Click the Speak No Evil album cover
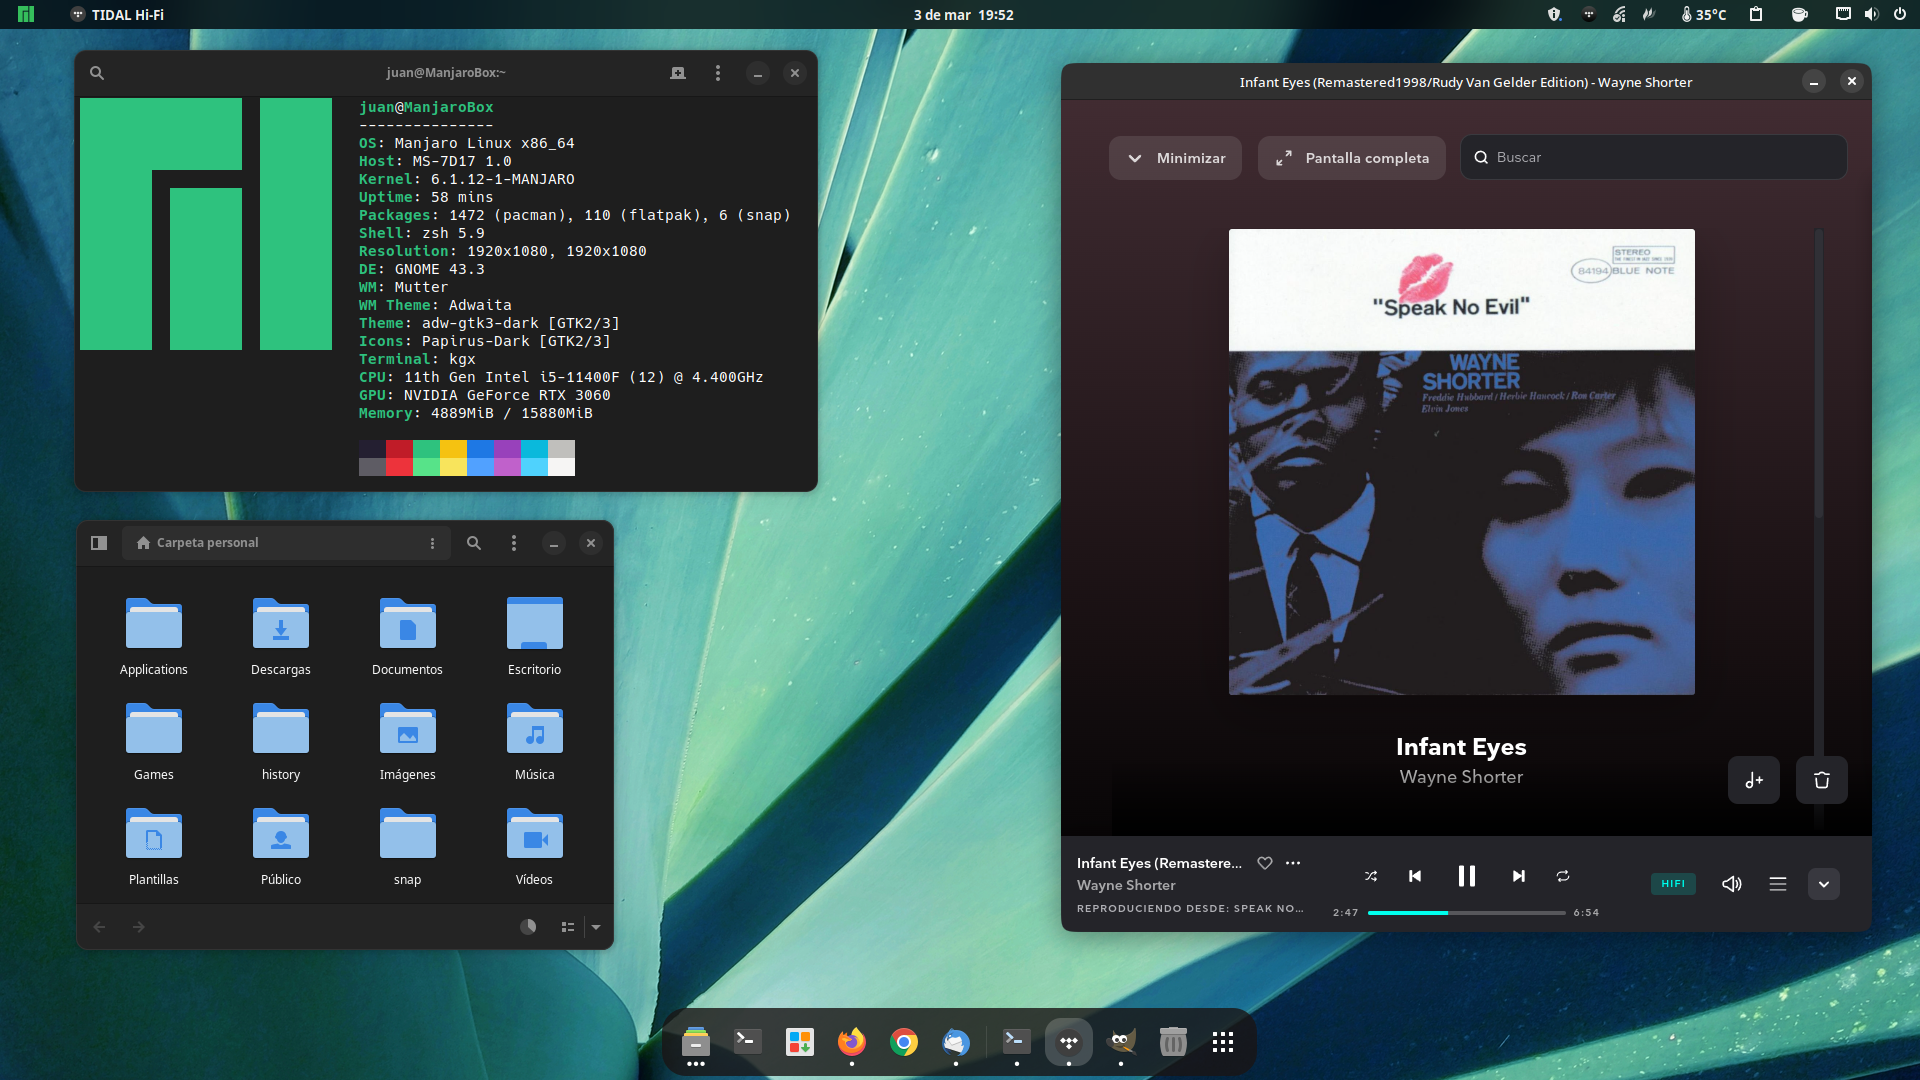The width and height of the screenshot is (1920, 1080). tap(1462, 462)
